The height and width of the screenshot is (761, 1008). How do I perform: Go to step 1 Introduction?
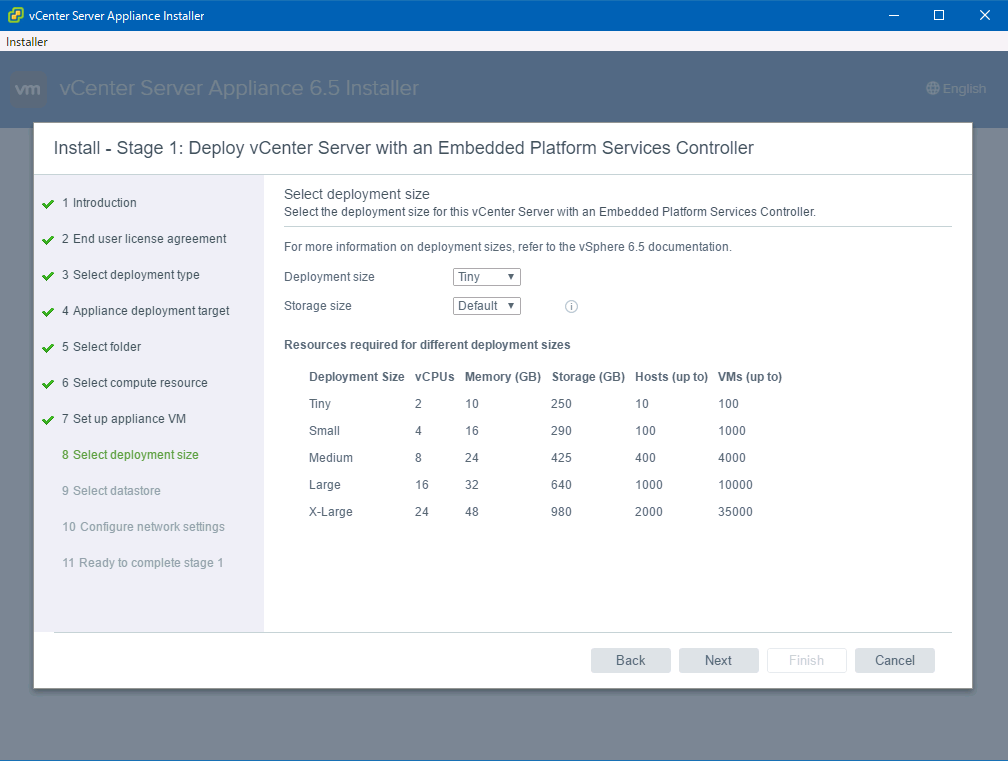pos(100,202)
